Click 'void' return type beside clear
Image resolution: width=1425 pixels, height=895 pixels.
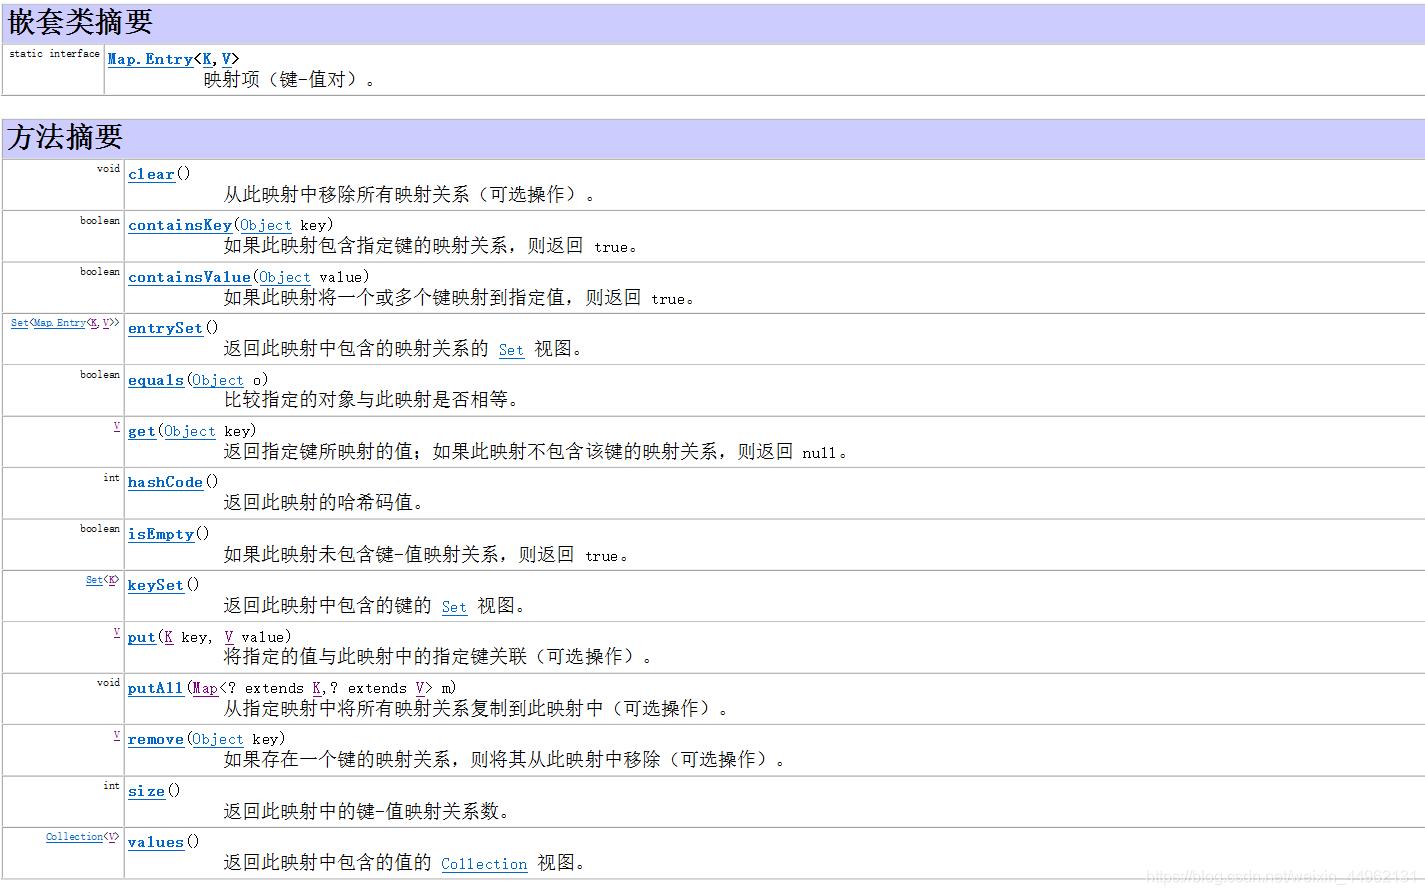click(x=108, y=169)
